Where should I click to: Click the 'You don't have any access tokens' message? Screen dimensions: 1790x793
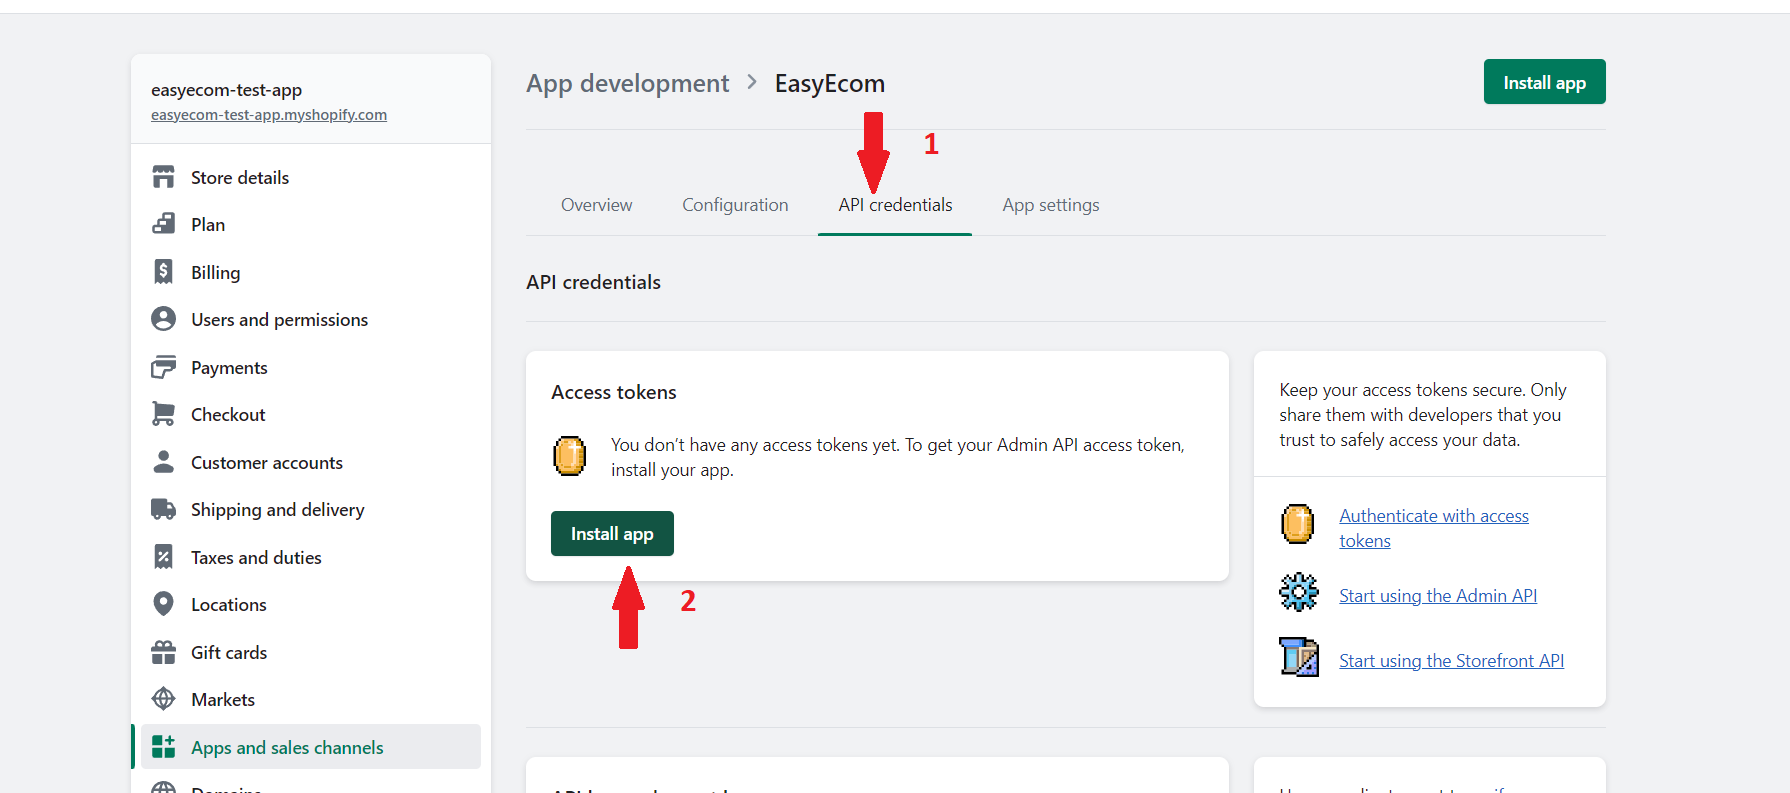[897, 457]
